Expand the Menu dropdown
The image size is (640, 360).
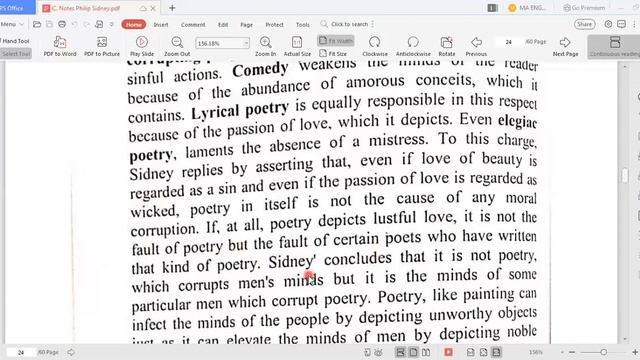point(11,24)
